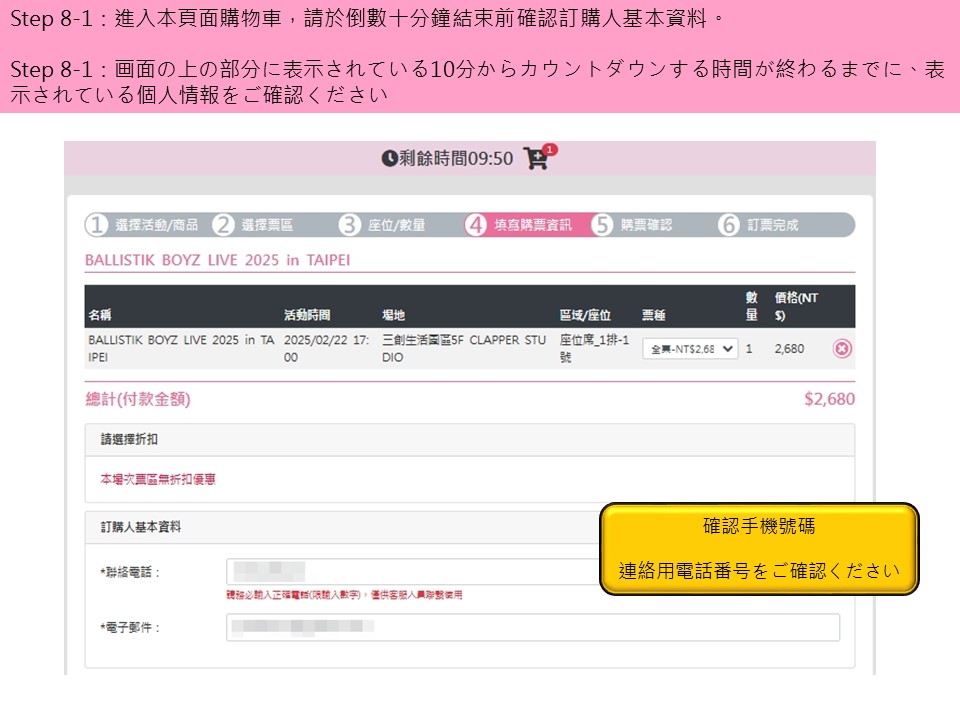Click the 本場次票區無折扣優惠 notice text
Screen dimensions: 960x720
click(158, 480)
